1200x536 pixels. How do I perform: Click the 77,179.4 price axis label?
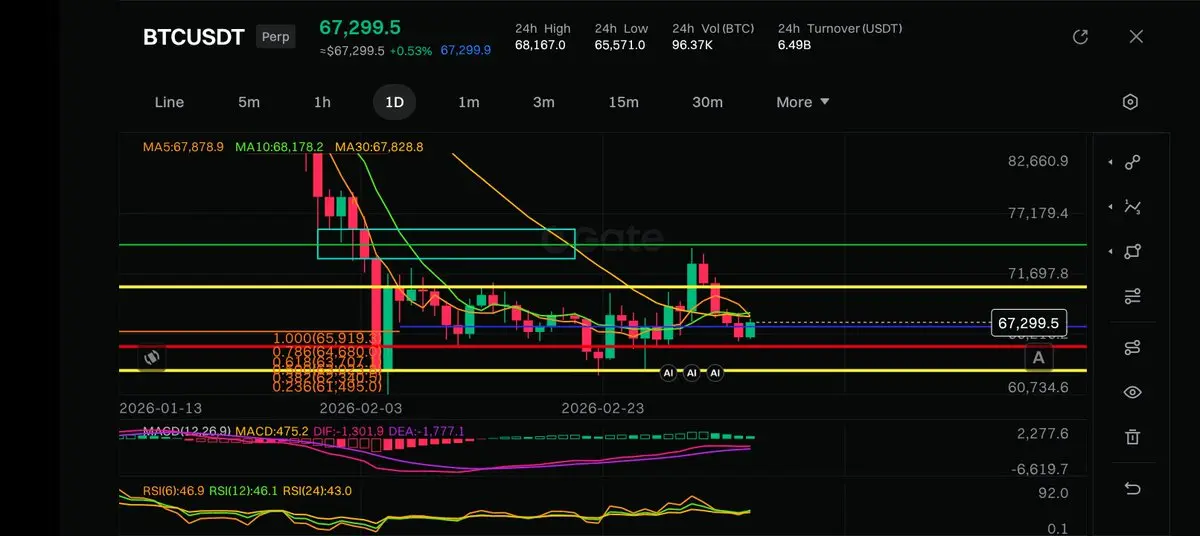point(1039,213)
